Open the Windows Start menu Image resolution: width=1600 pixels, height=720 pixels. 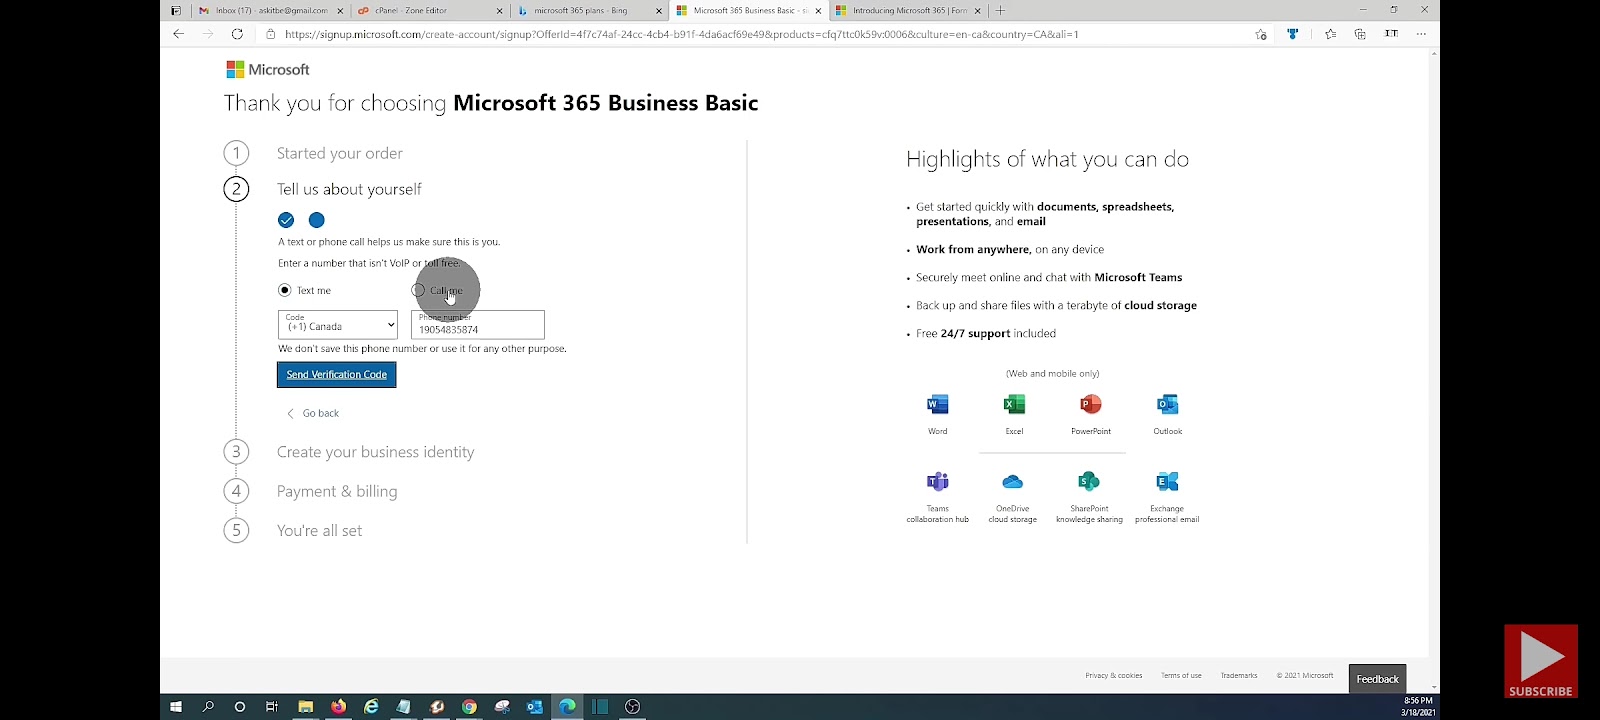tap(176, 707)
